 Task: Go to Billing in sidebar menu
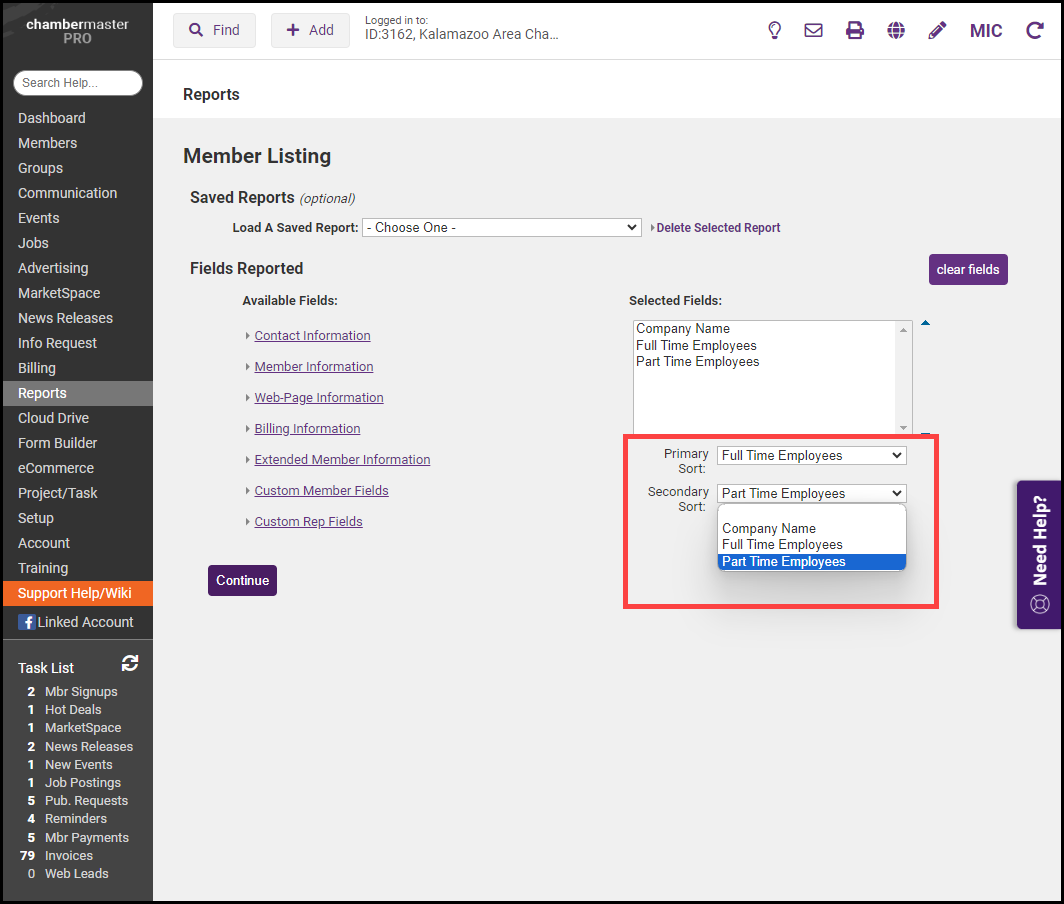(x=37, y=368)
